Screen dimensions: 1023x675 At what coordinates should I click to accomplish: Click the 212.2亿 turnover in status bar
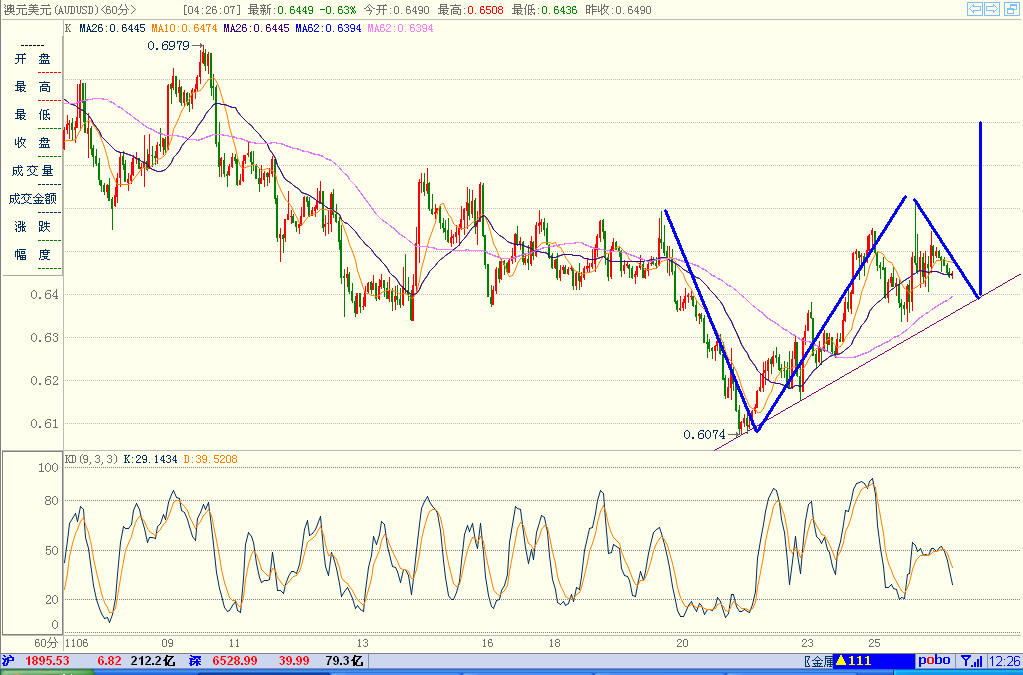click(153, 661)
